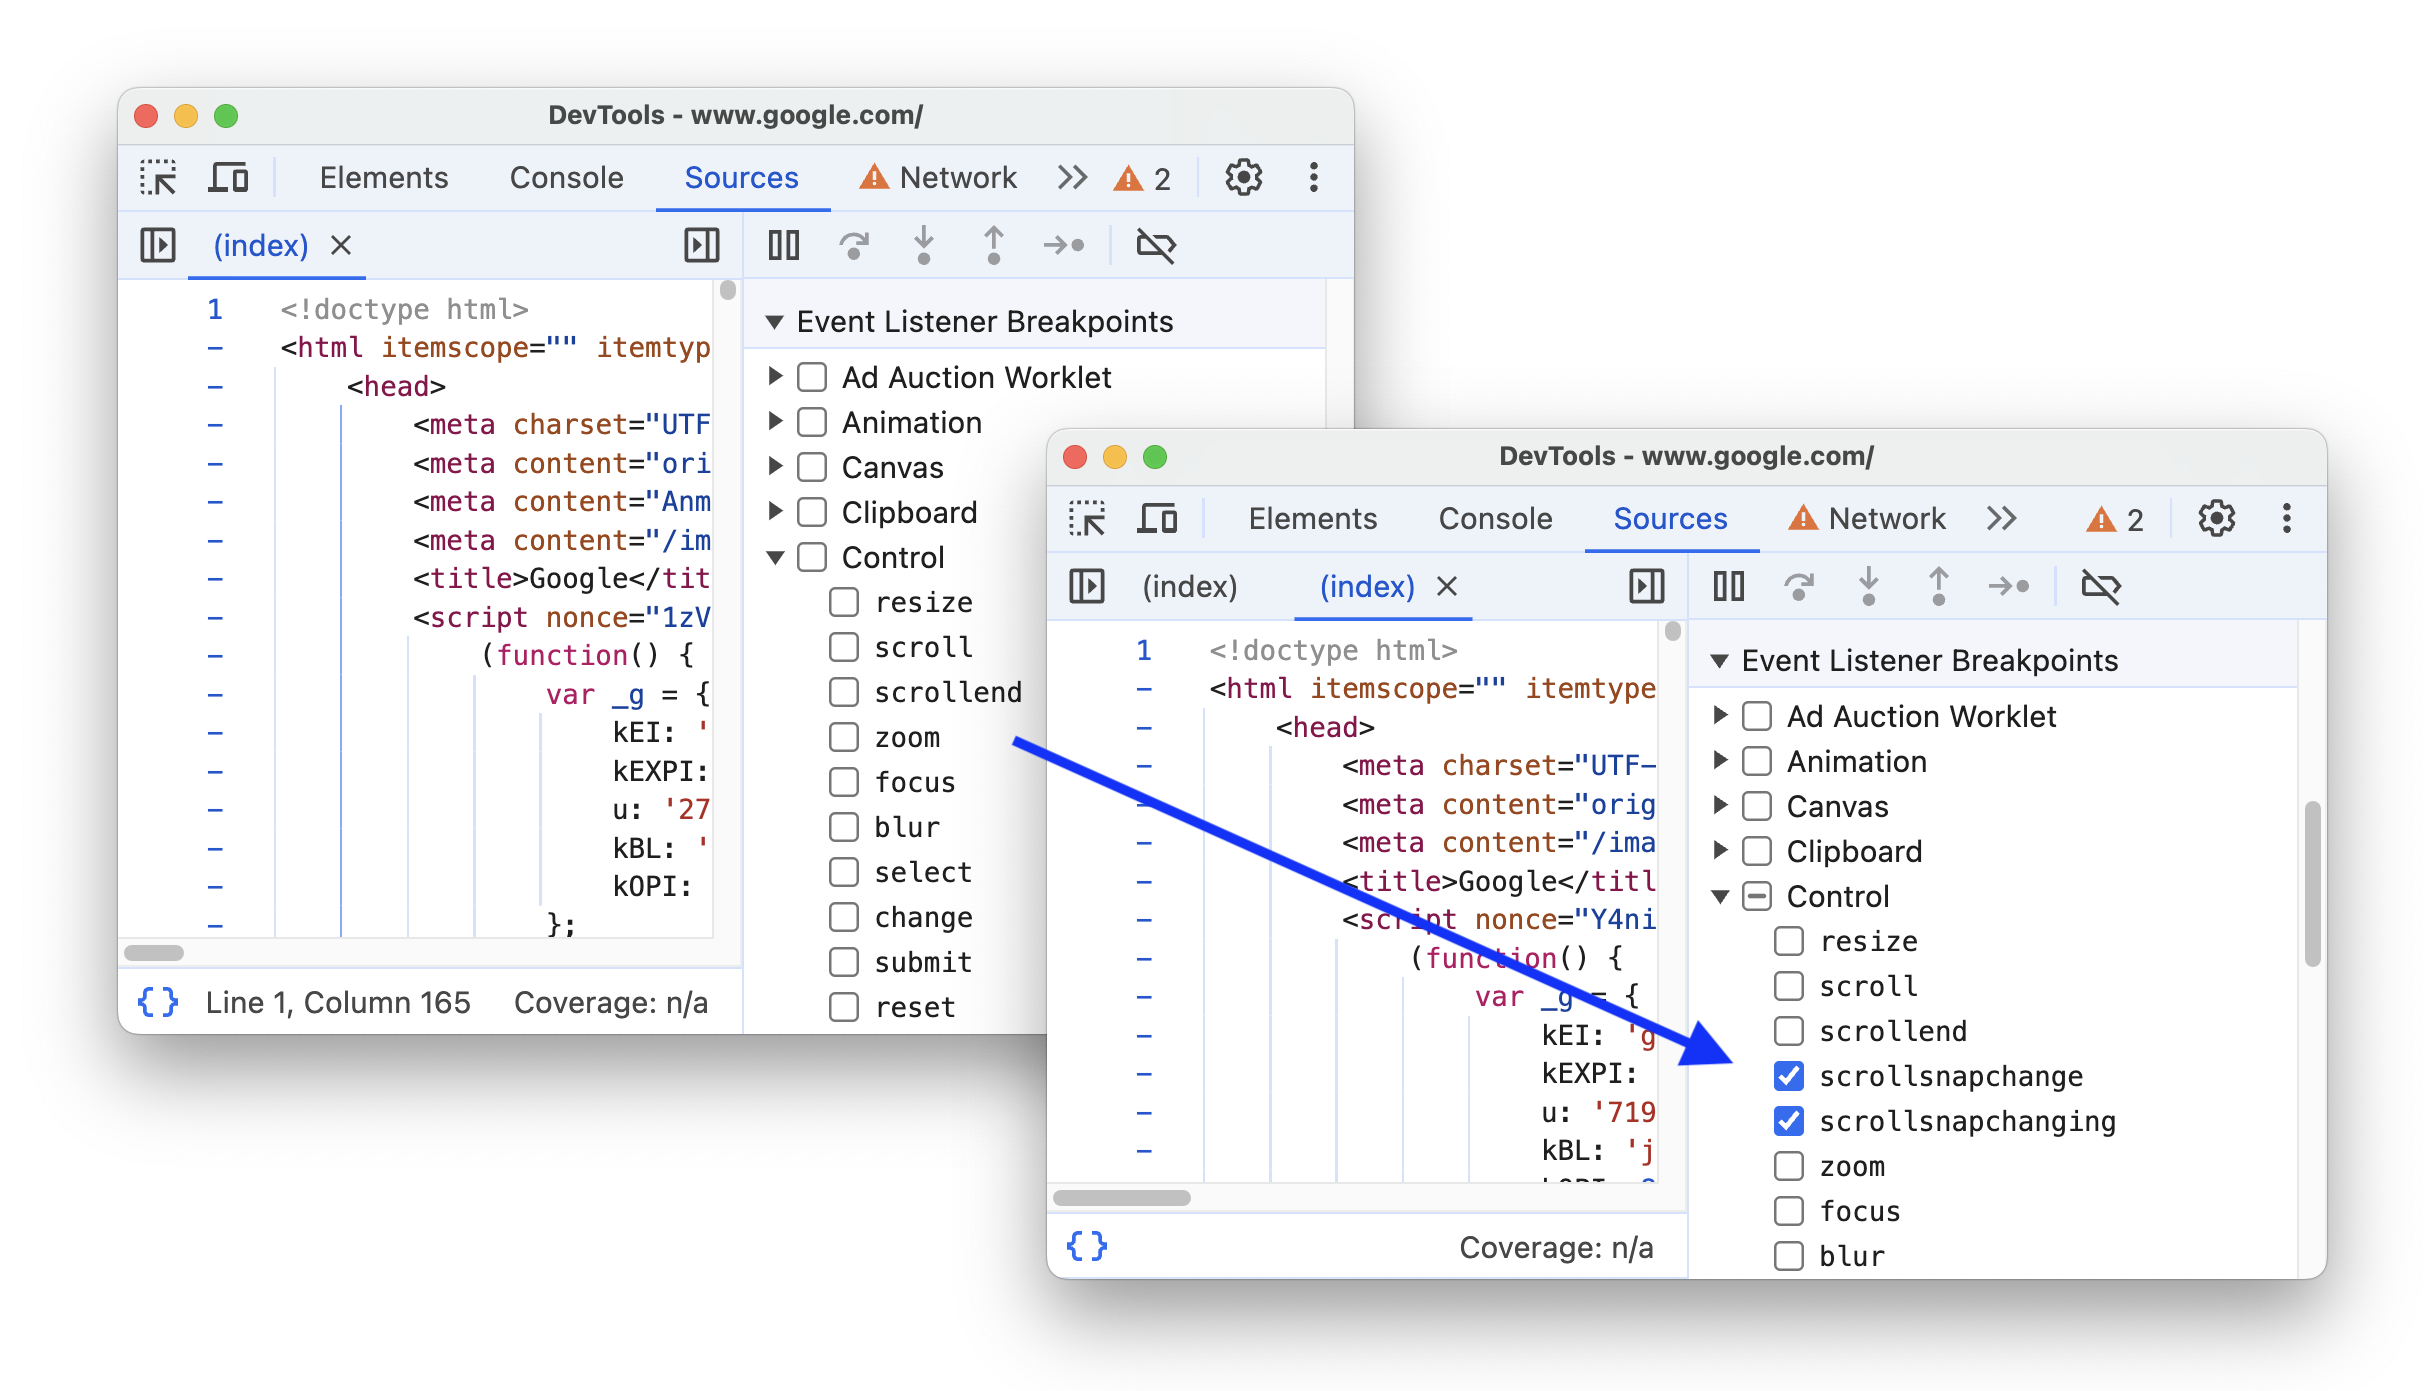Enable the scrollsnapchanging breakpoint checkbox
This screenshot has width=2432, height=1391.
[x=1784, y=1119]
